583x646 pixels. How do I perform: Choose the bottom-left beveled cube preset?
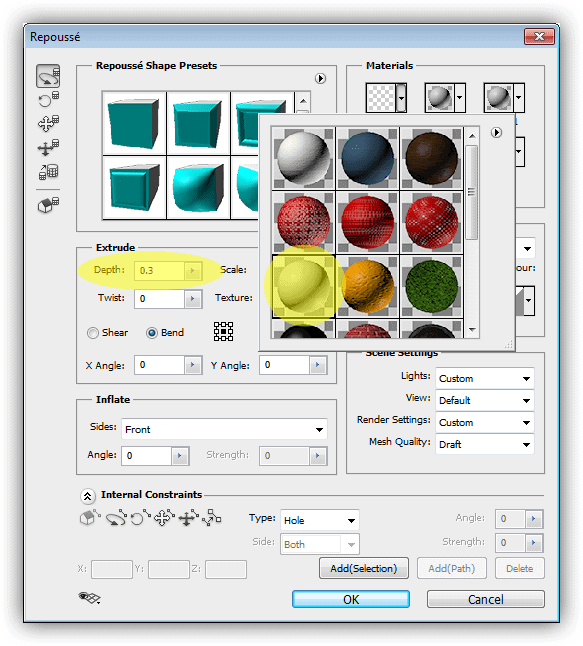[134, 187]
